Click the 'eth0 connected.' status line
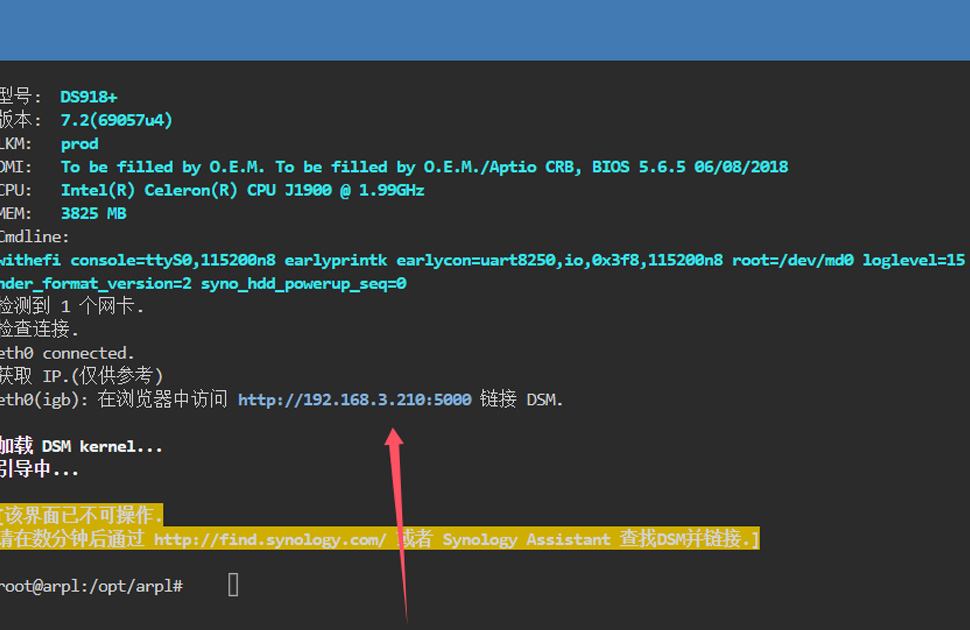 (x=67, y=353)
